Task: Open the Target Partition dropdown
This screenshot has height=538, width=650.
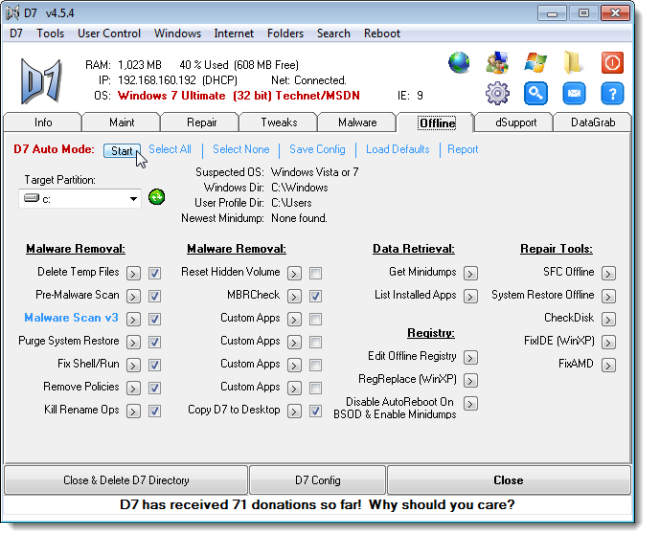Action: [x=80, y=199]
